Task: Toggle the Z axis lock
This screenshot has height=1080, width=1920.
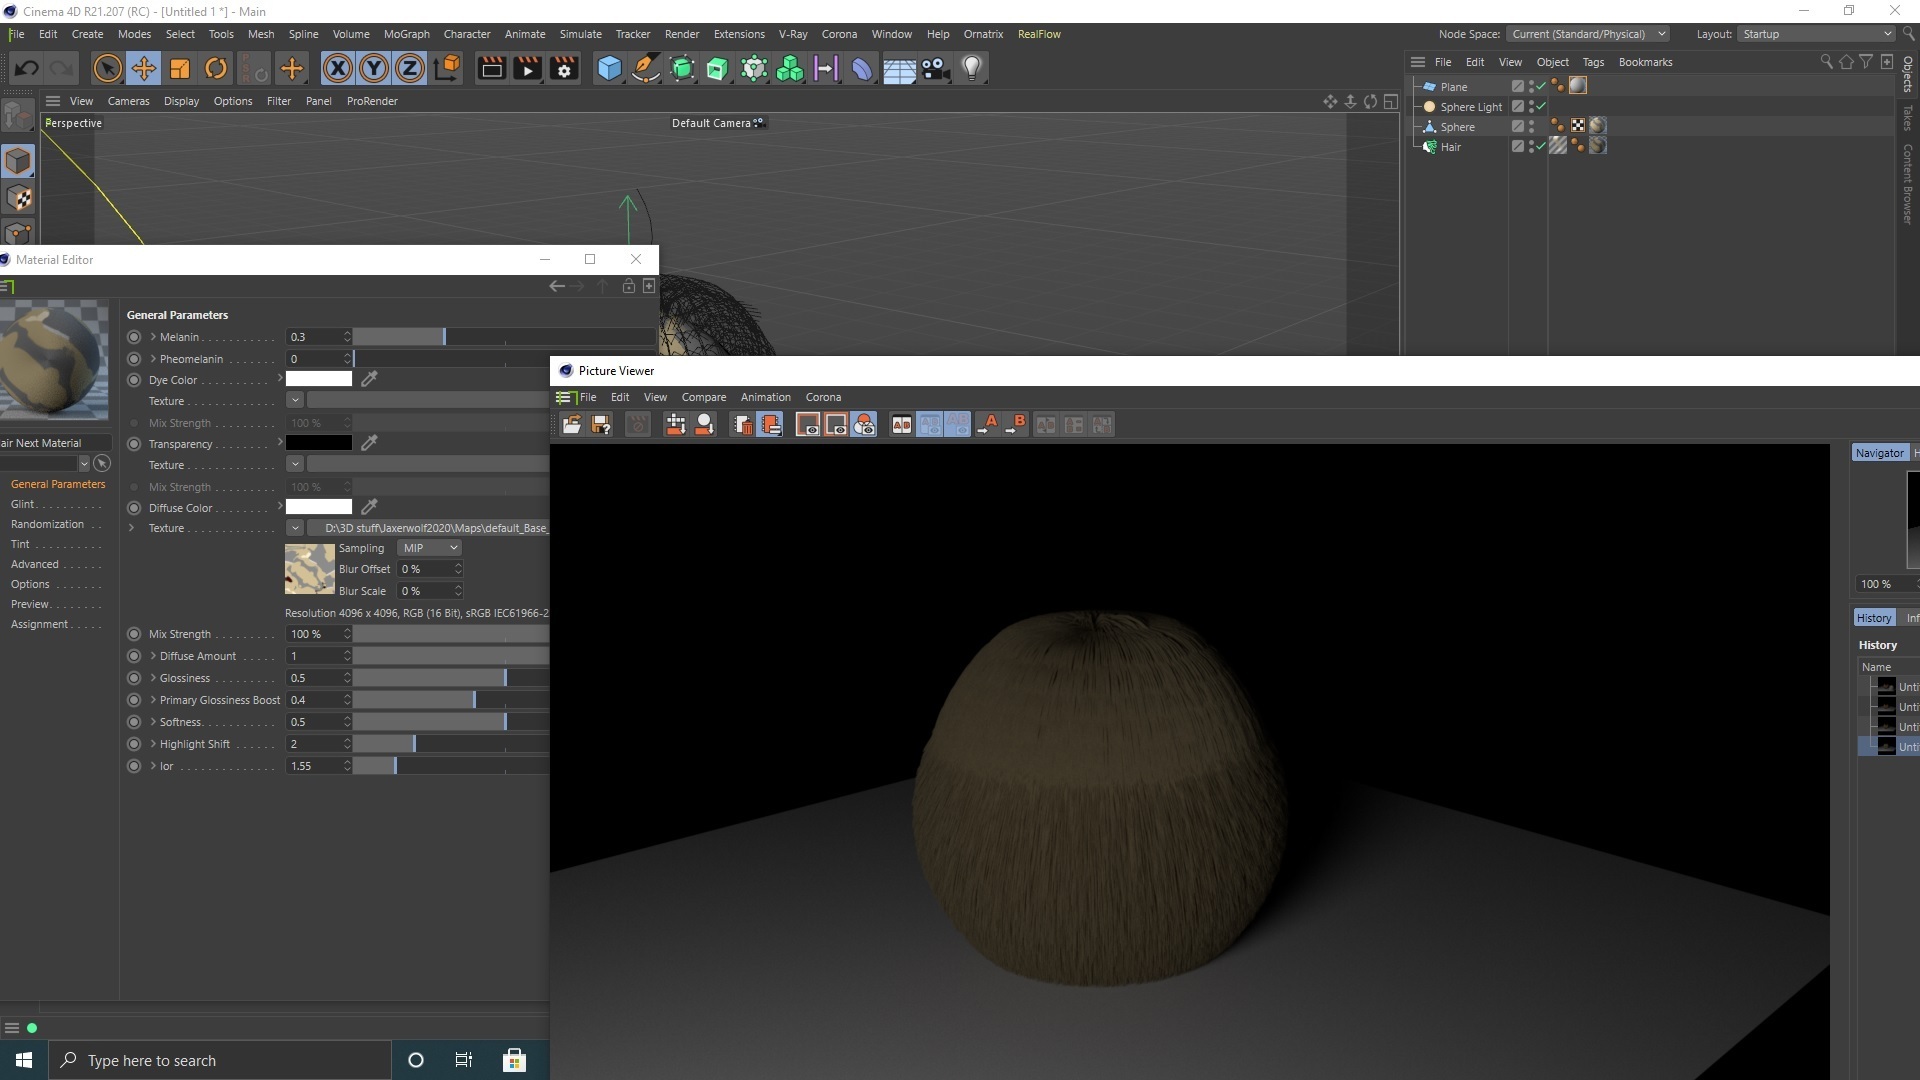Action: 410,68
